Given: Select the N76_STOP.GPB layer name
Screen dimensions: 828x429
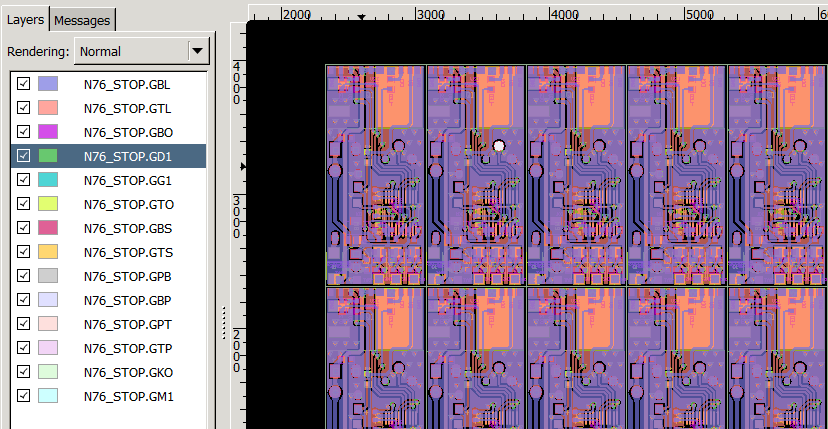Looking at the screenshot, I should tap(128, 276).
